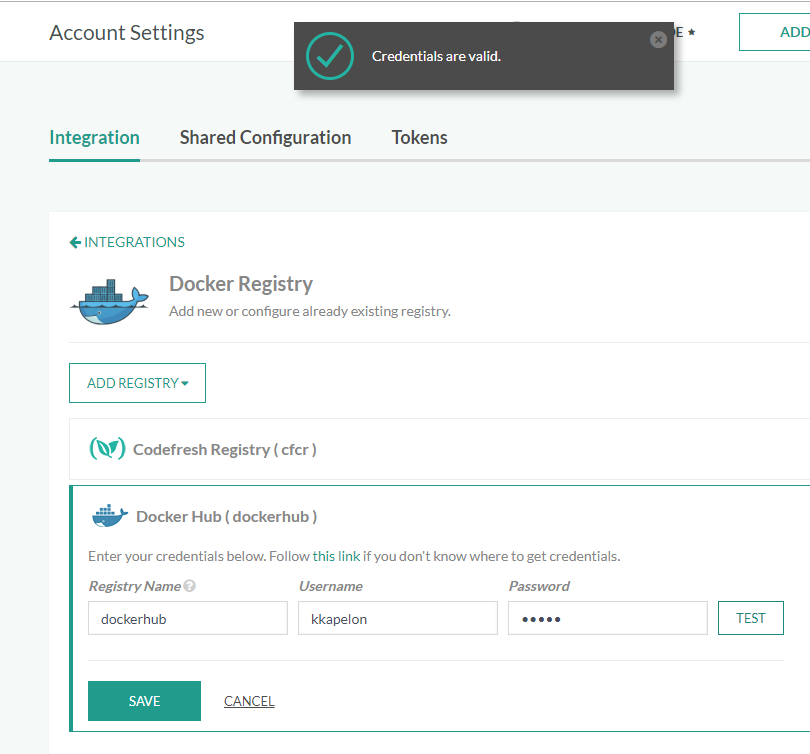This screenshot has height=754, width=810.
Task: Select the Password input field
Action: click(607, 618)
